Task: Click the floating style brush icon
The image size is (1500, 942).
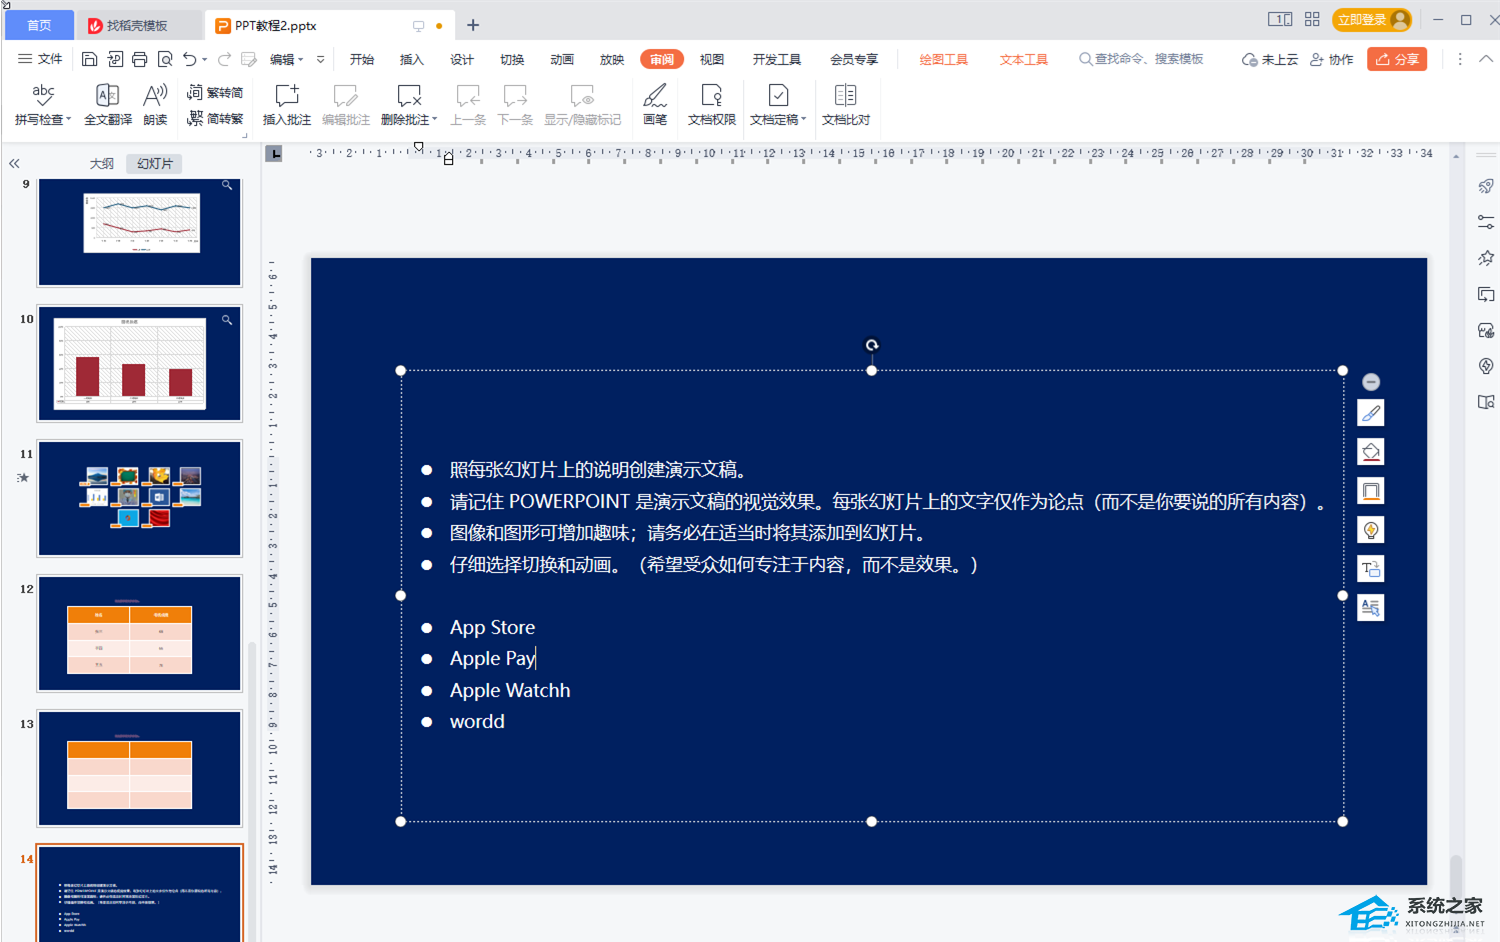Action: click(x=1371, y=413)
